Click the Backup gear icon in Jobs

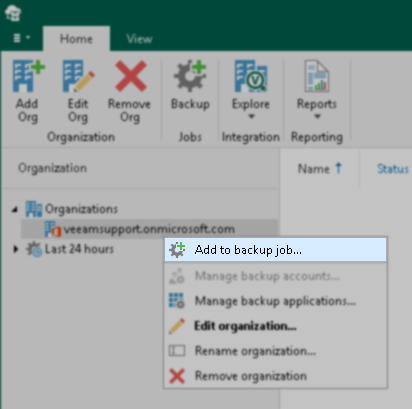(190, 76)
